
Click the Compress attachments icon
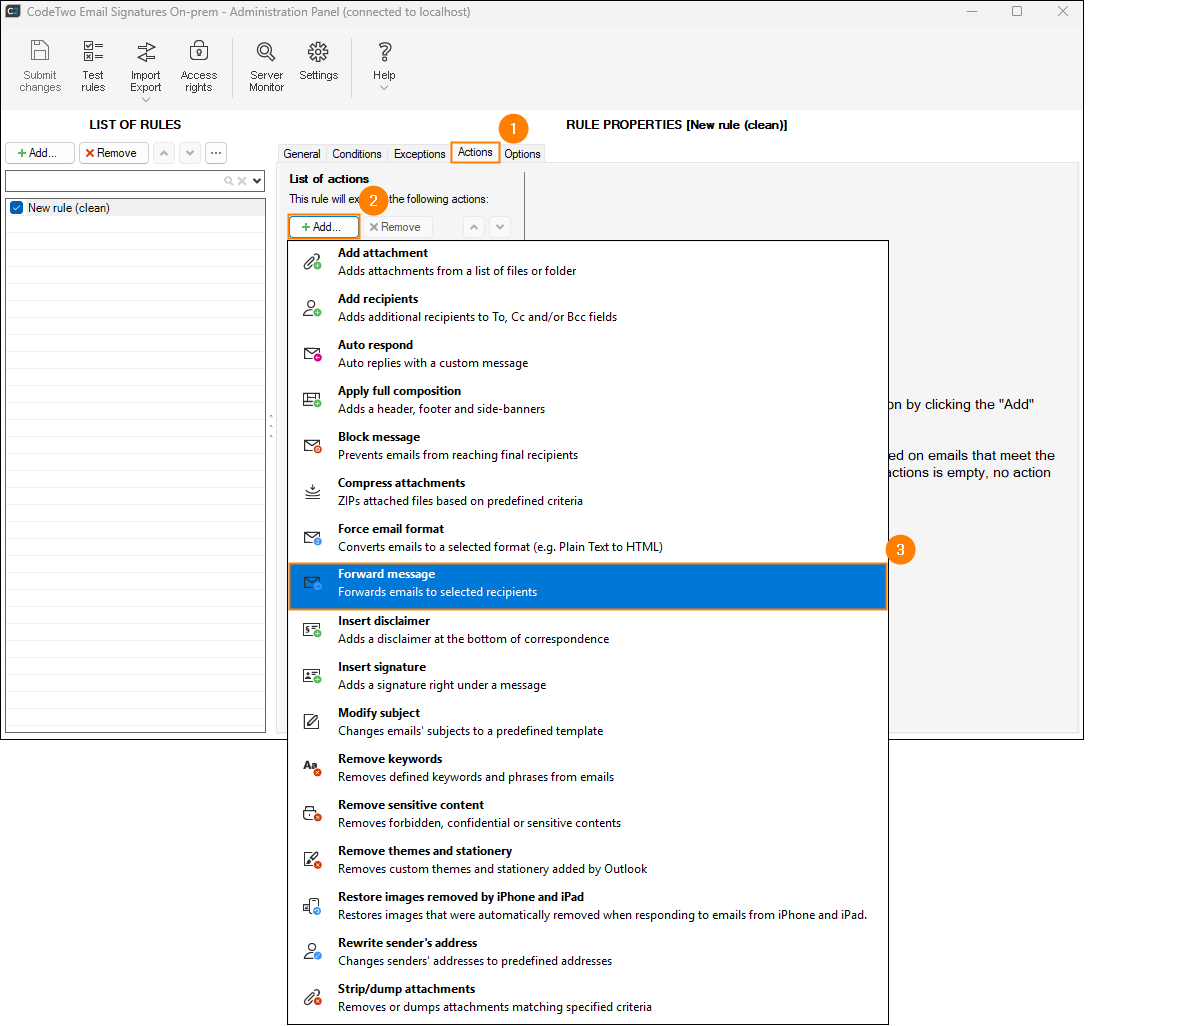coord(312,492)
